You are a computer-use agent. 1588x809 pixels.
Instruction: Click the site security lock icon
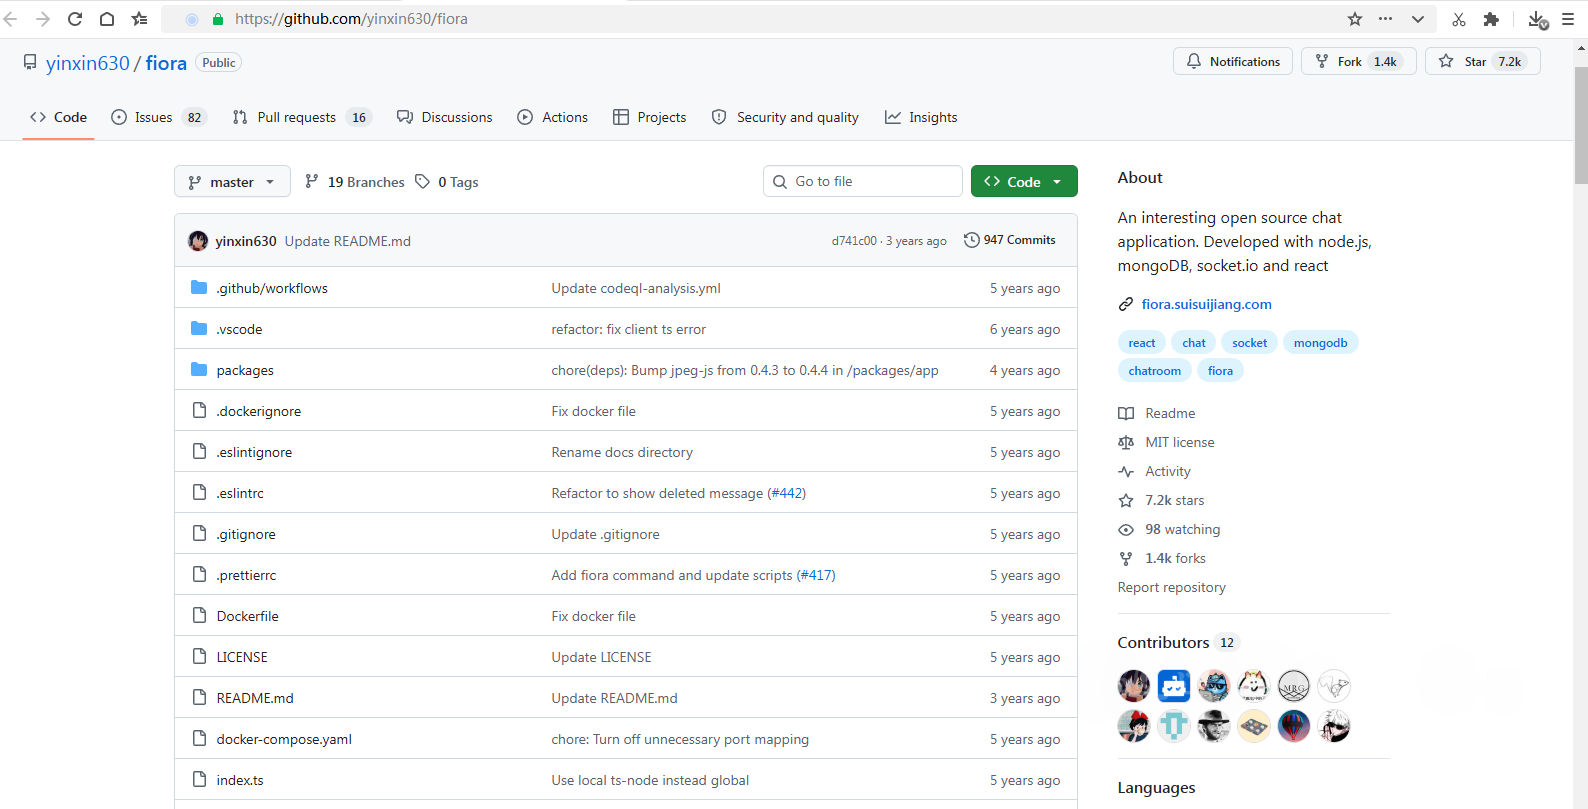click(218, 19)
